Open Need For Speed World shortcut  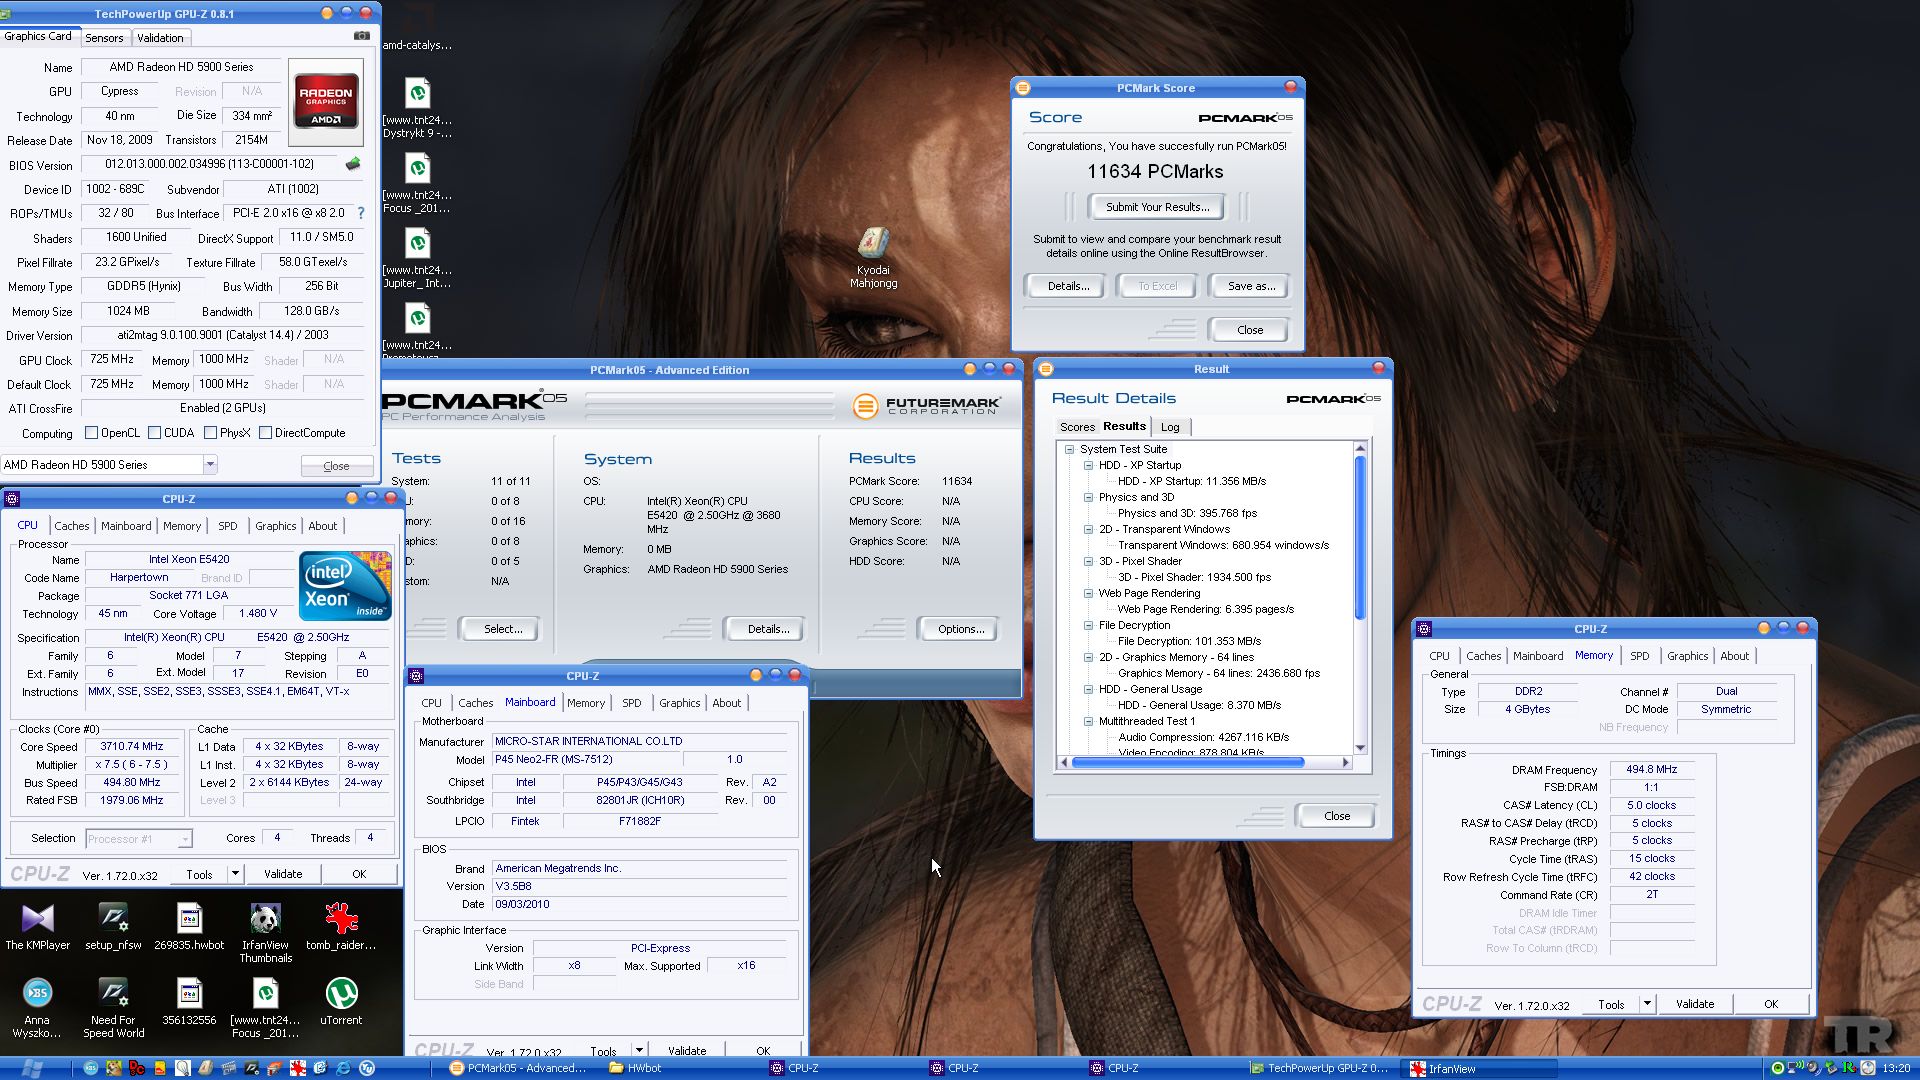pyautogui.click(x=113, y=1008)
